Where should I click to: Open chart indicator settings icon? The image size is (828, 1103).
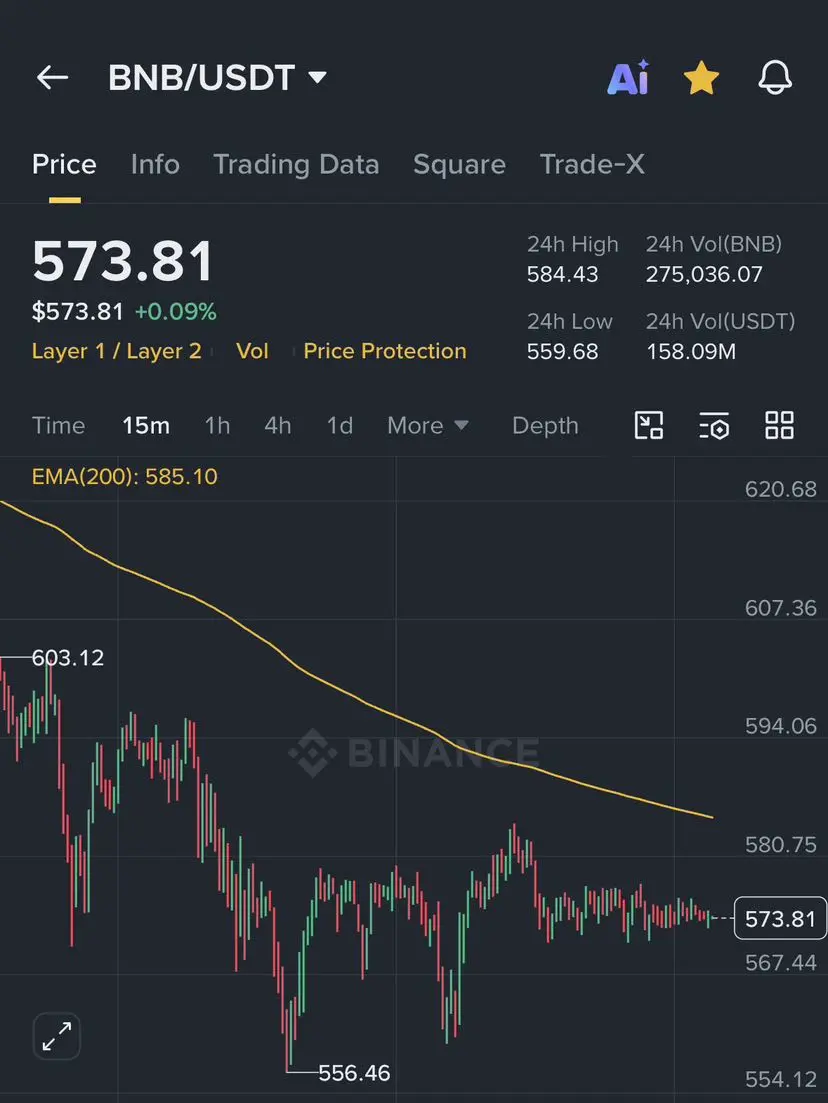(x=714, y=426)
